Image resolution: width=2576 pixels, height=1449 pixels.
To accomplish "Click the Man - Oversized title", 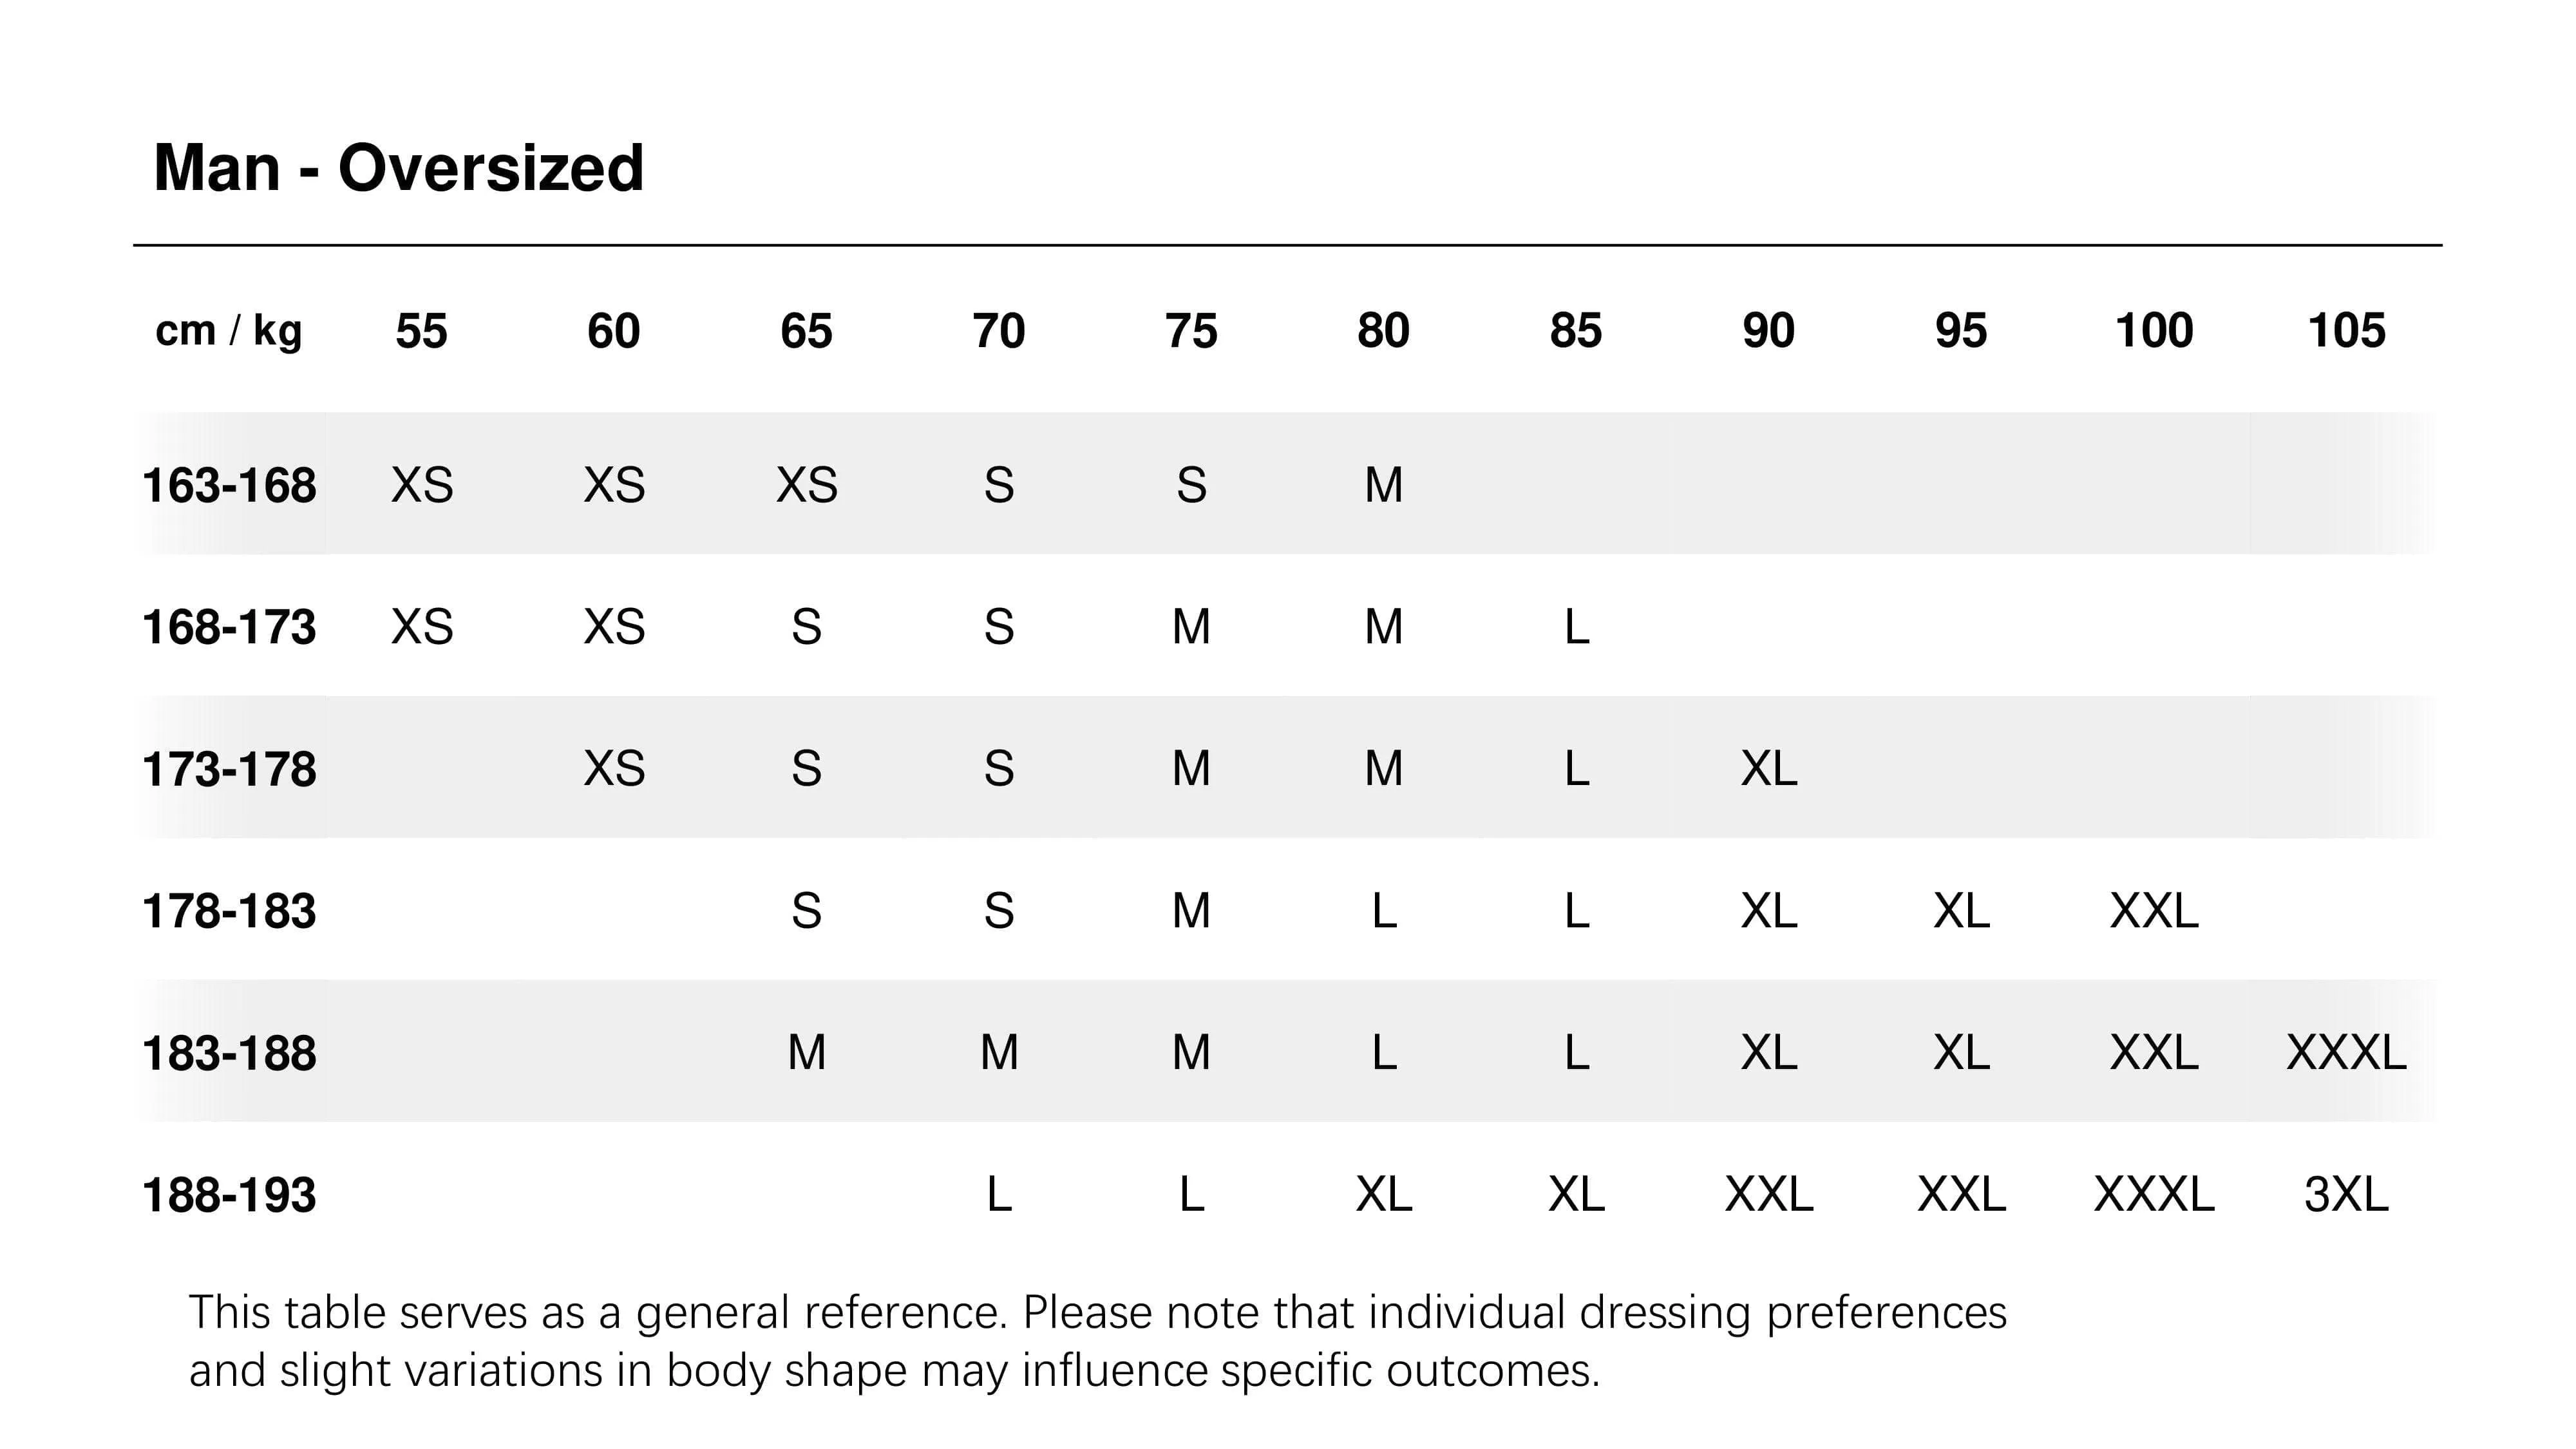I will point(398,168).
